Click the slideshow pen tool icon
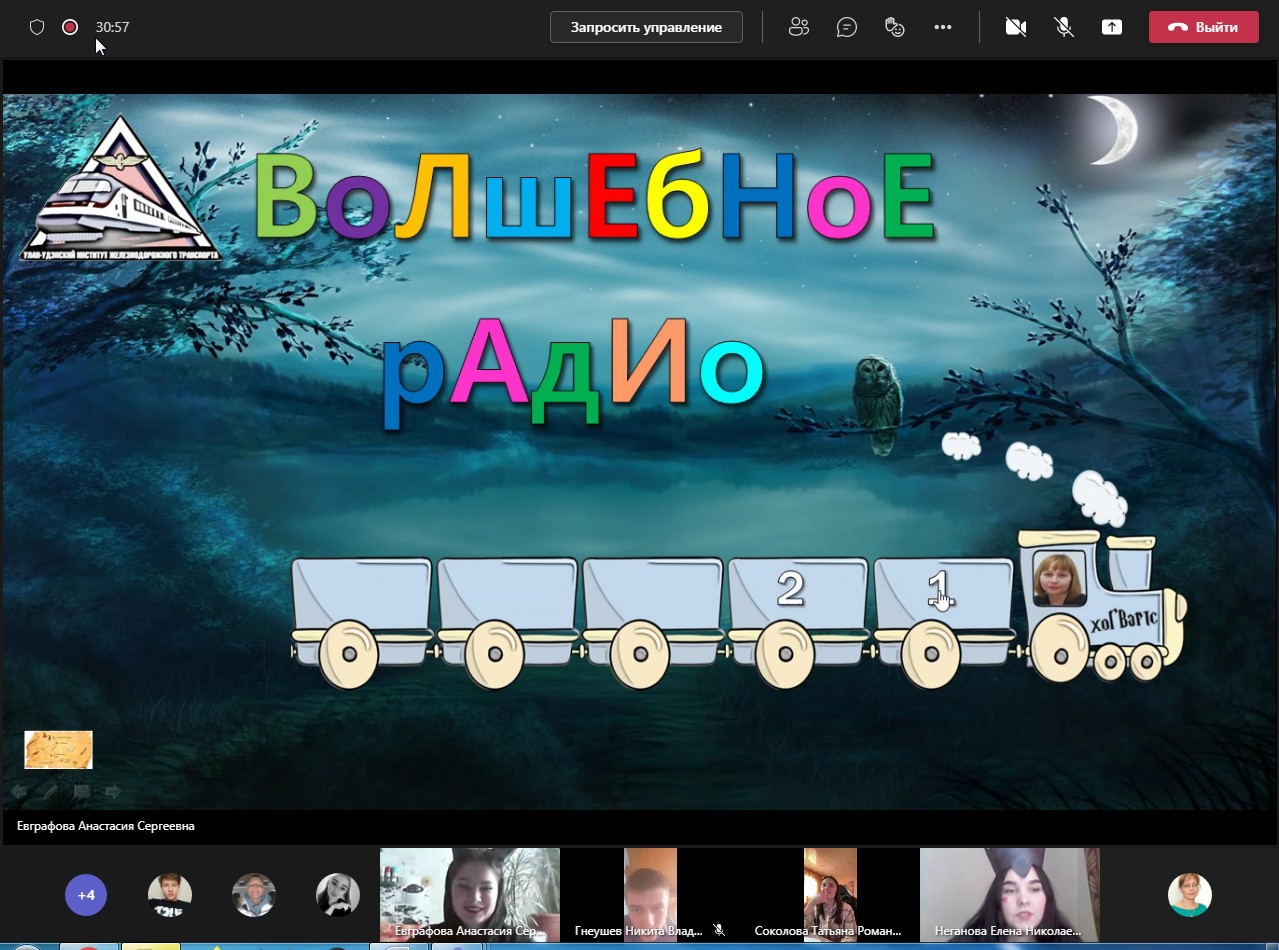 point(50,792)
